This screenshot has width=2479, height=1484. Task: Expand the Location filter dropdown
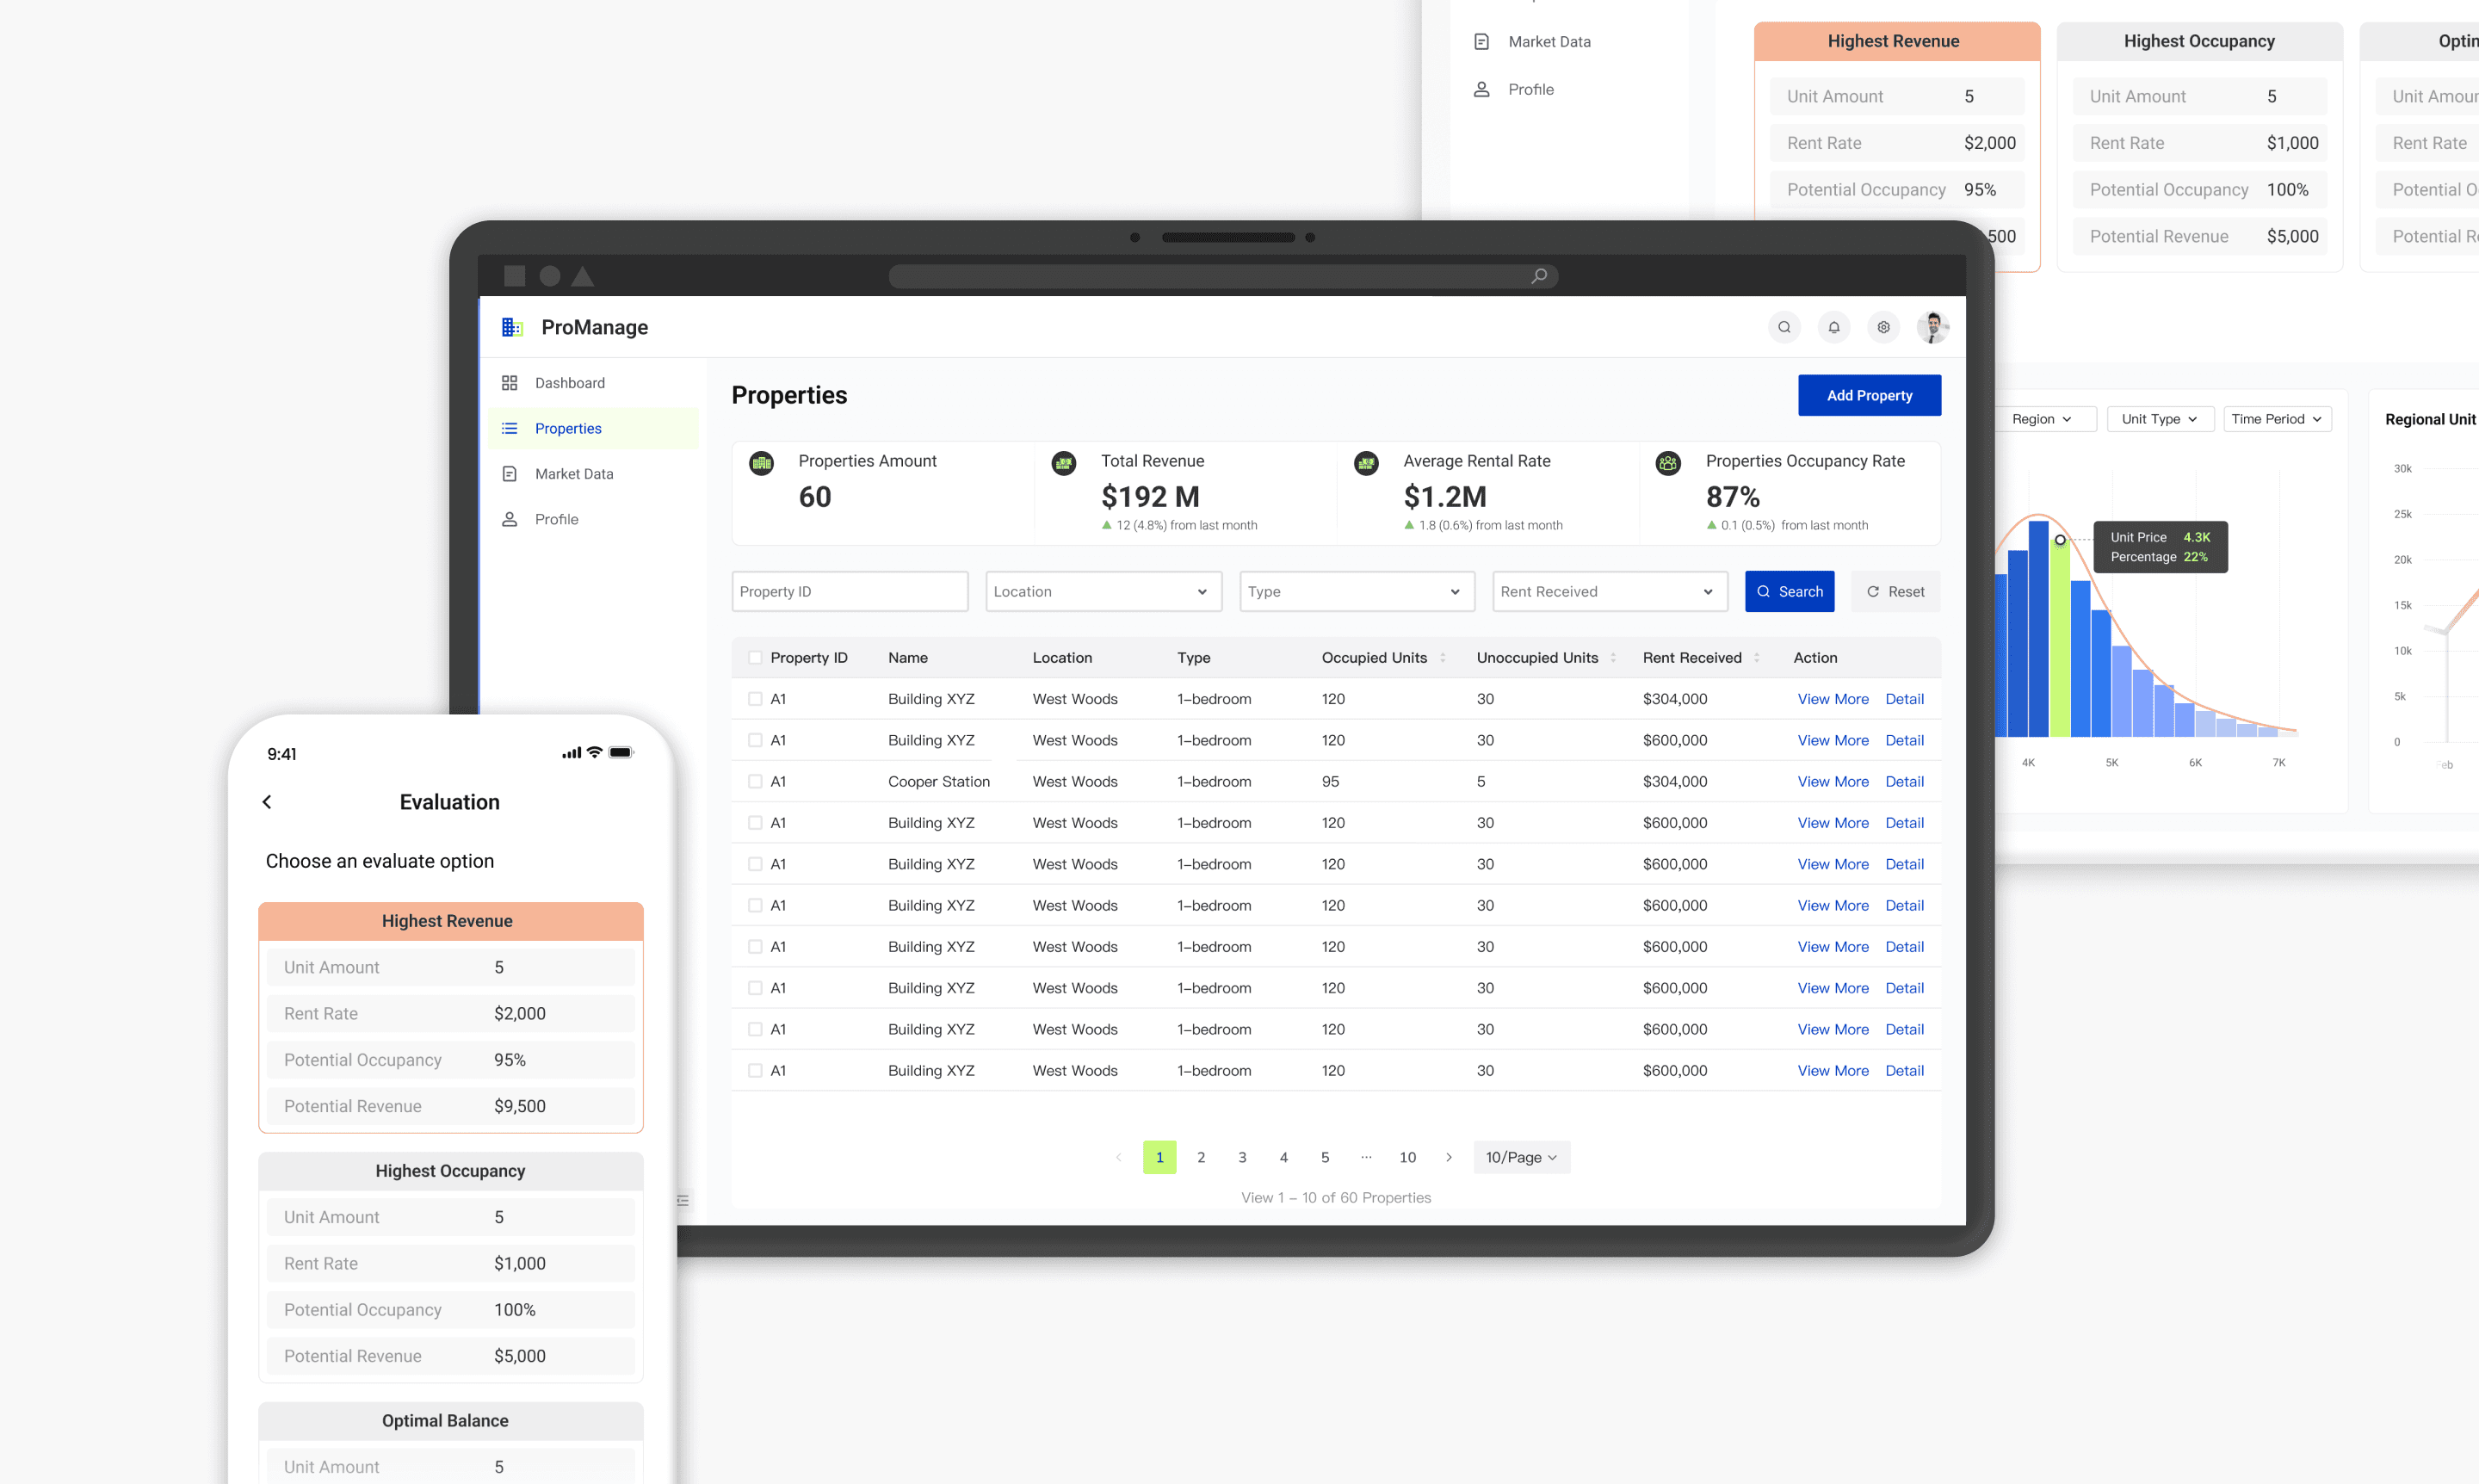coord(1103,592)
